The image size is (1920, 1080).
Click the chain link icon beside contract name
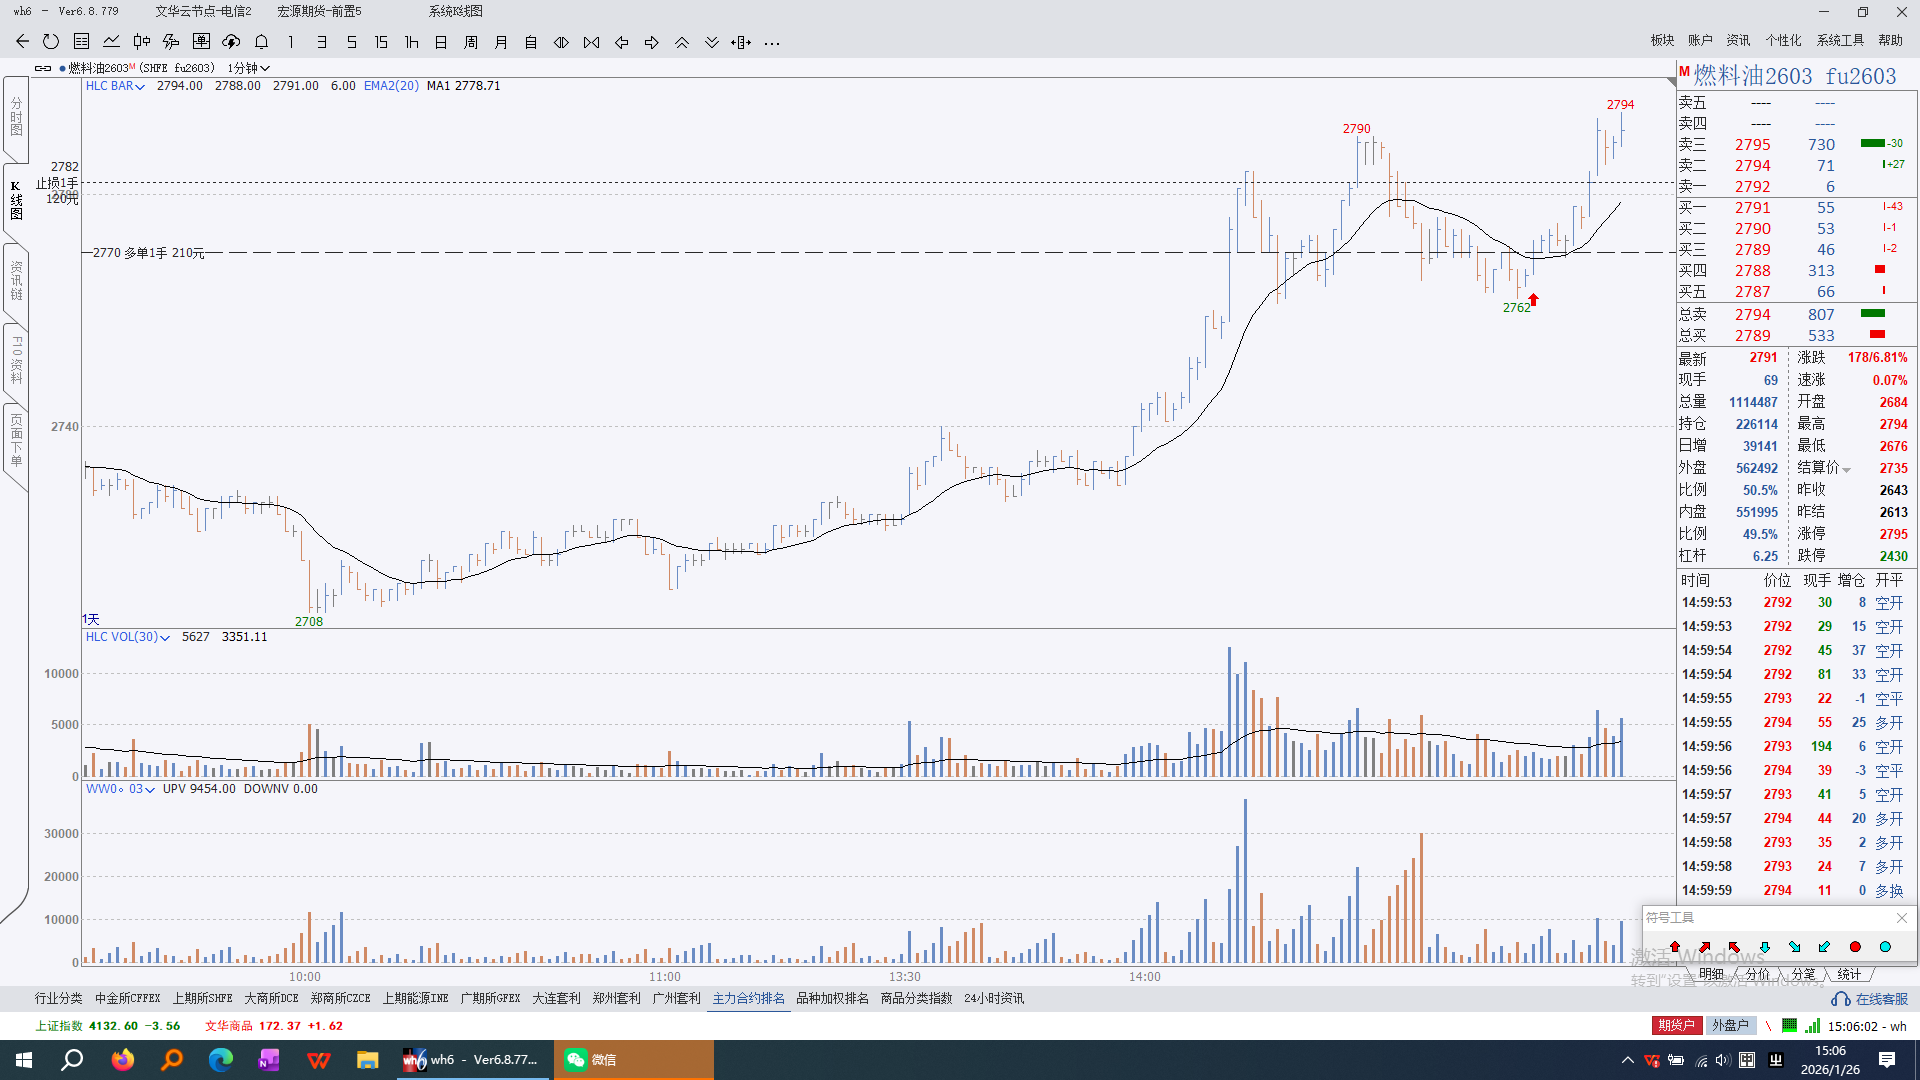(43, 68)
